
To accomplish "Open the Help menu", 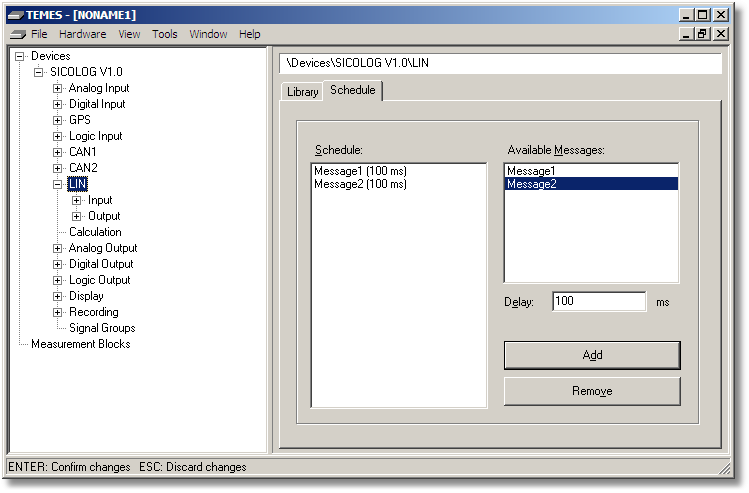I will (249, 34).
